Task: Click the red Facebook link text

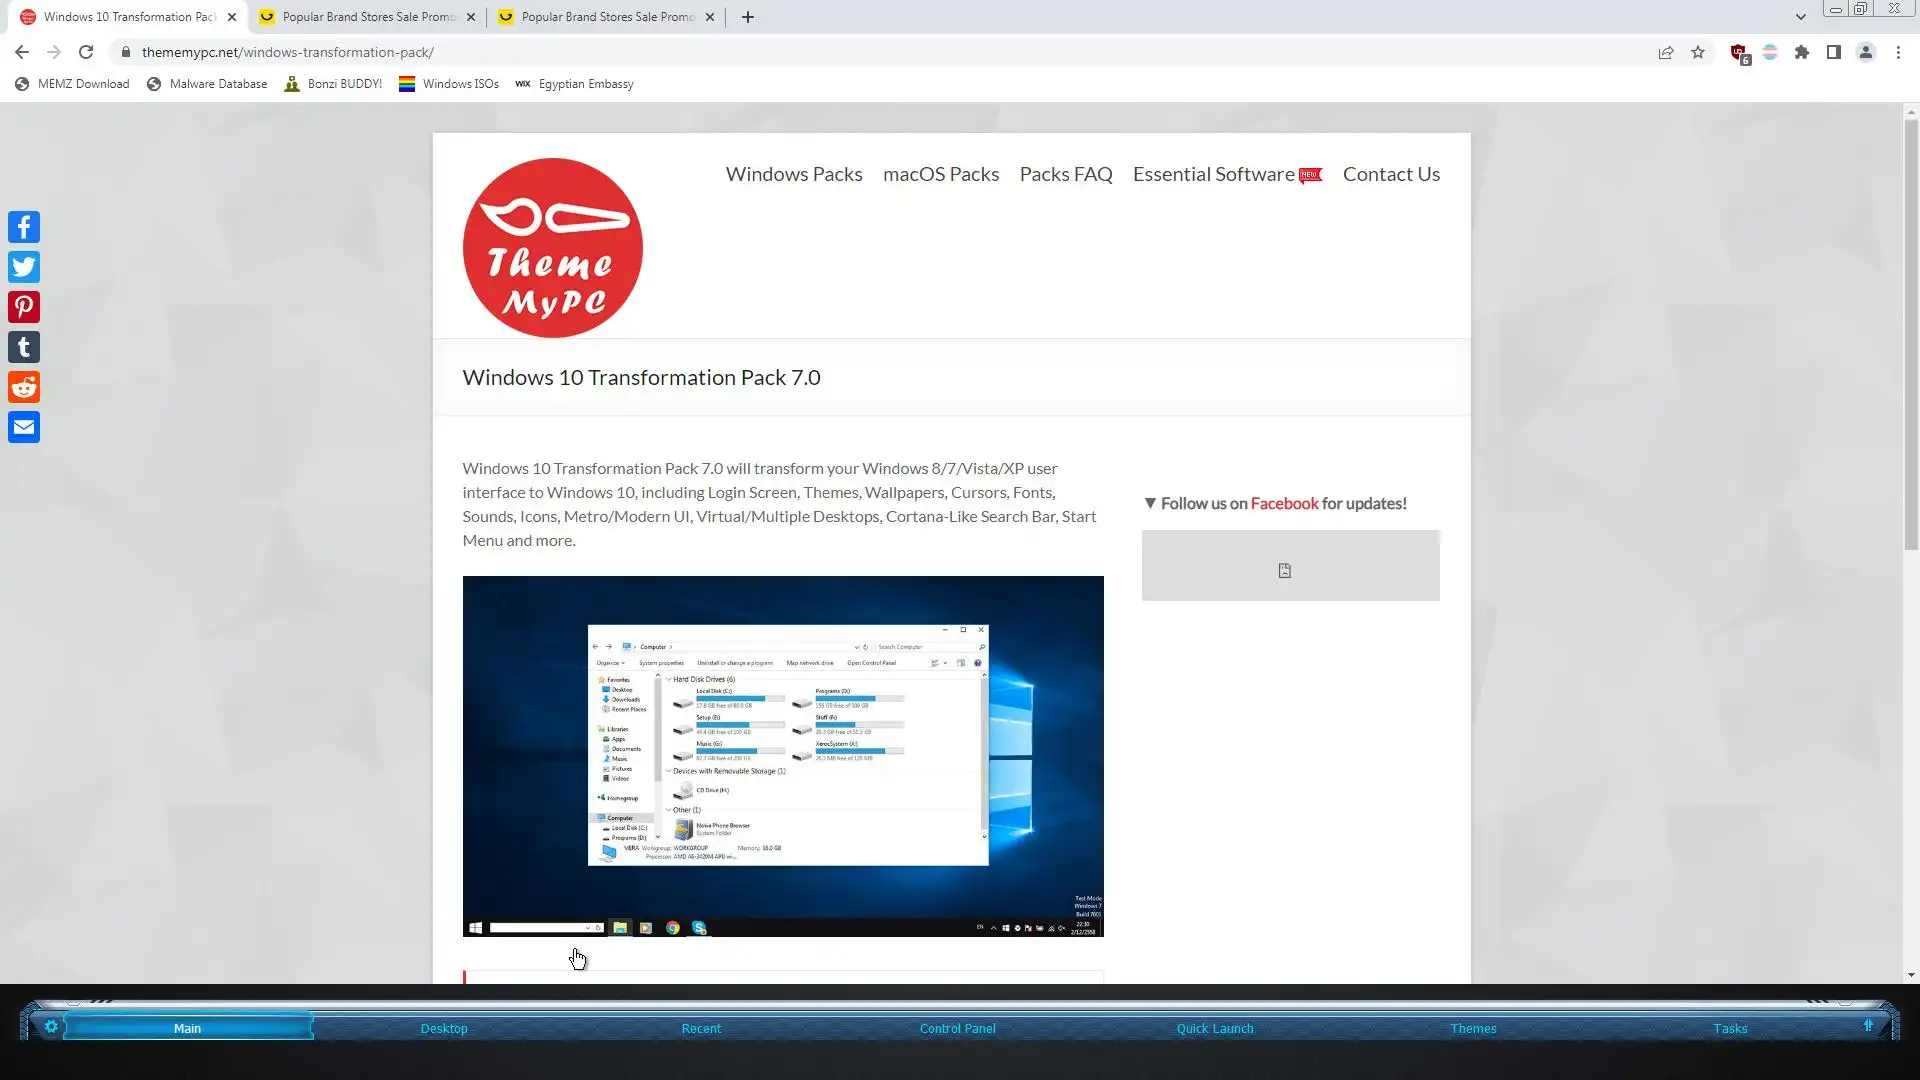Action: [1284, 503]
